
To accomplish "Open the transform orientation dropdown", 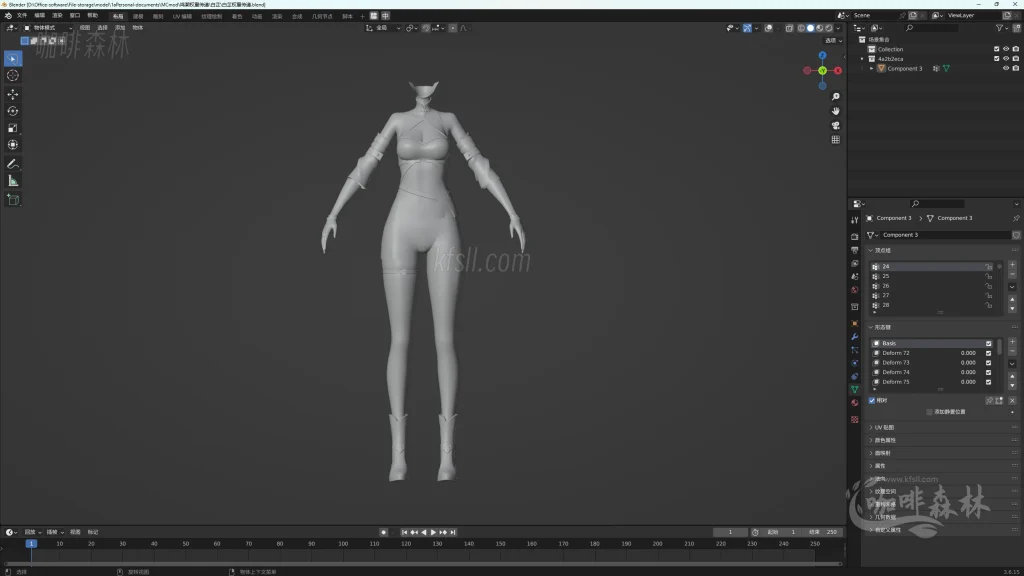I will [x=383, y=28].
